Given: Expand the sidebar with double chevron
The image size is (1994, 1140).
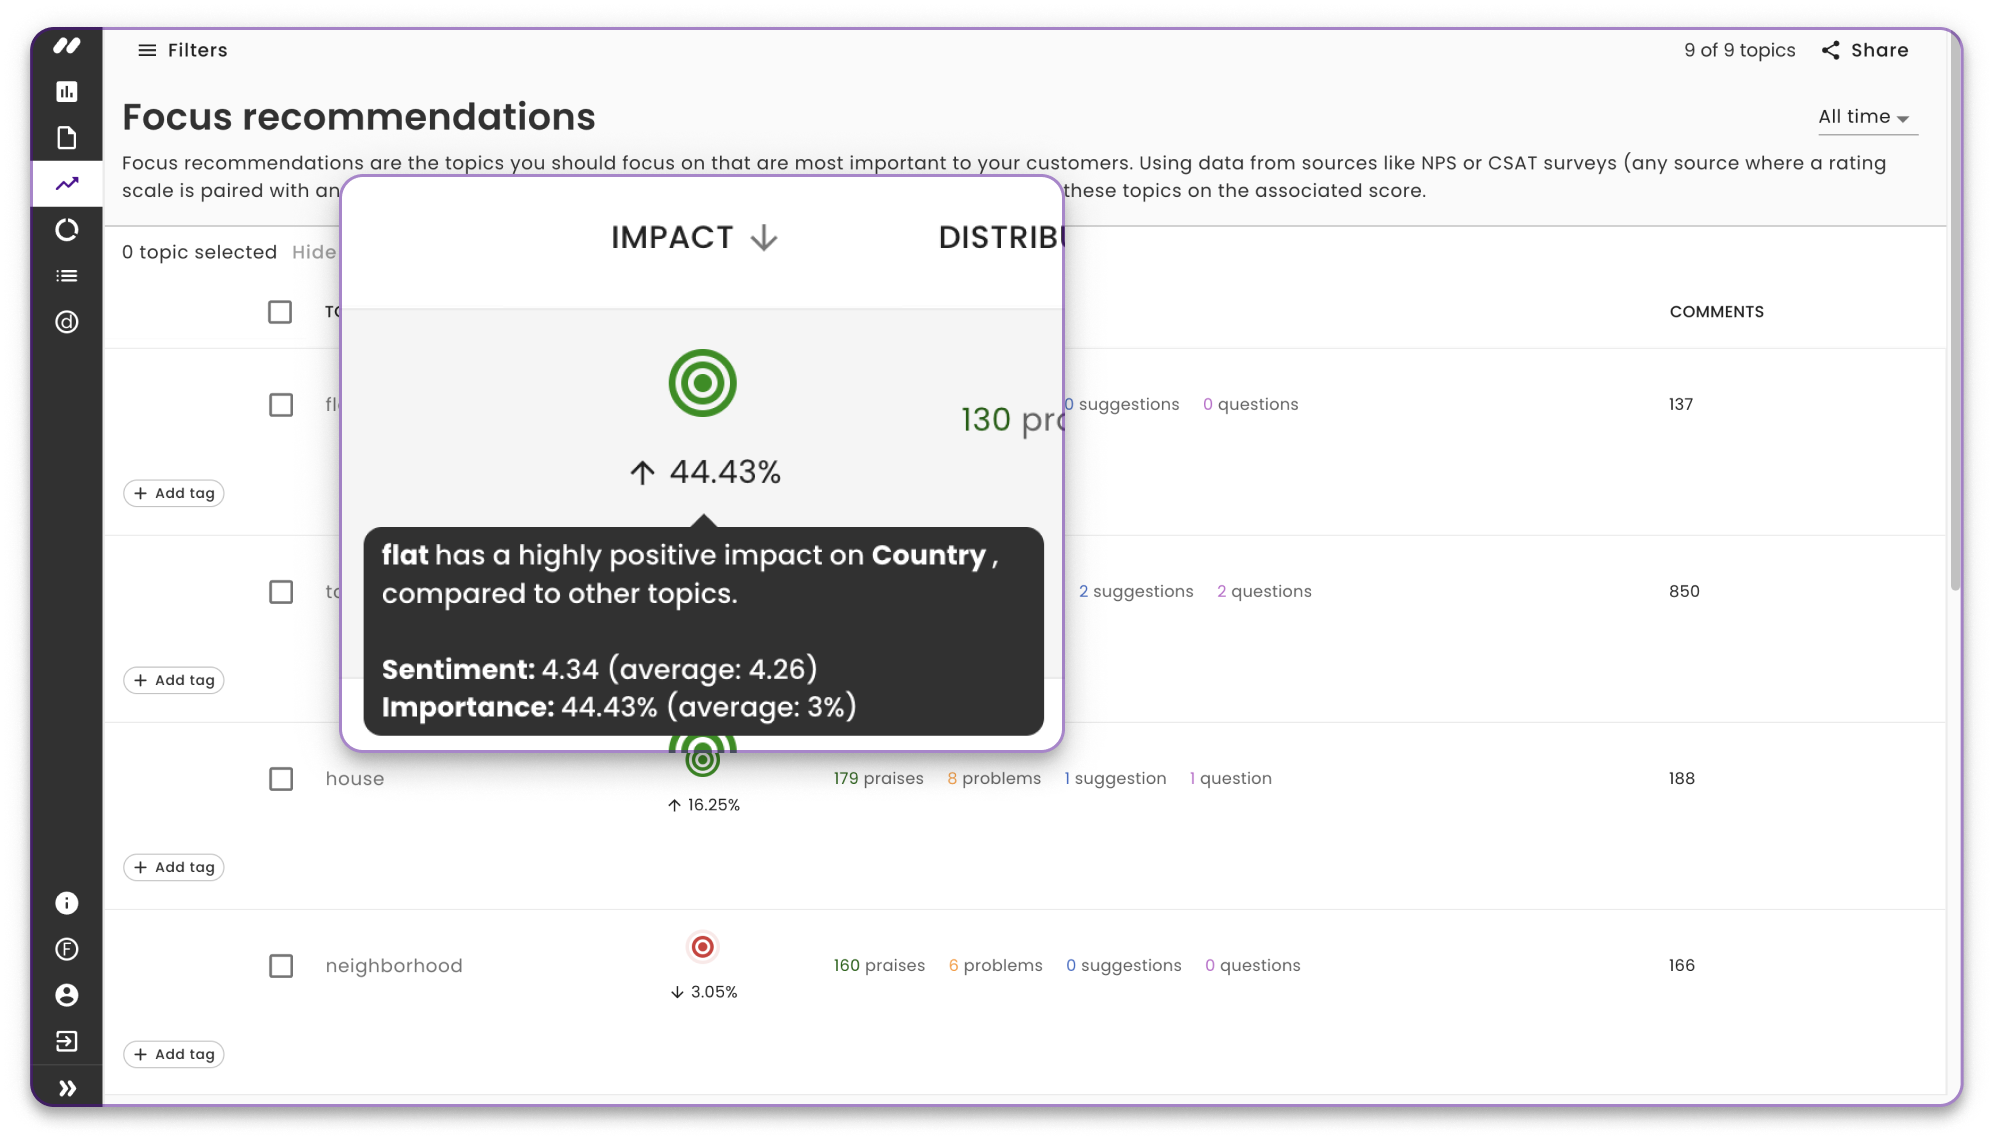Looking at the screenshot, I should [x=67, y=1088].
